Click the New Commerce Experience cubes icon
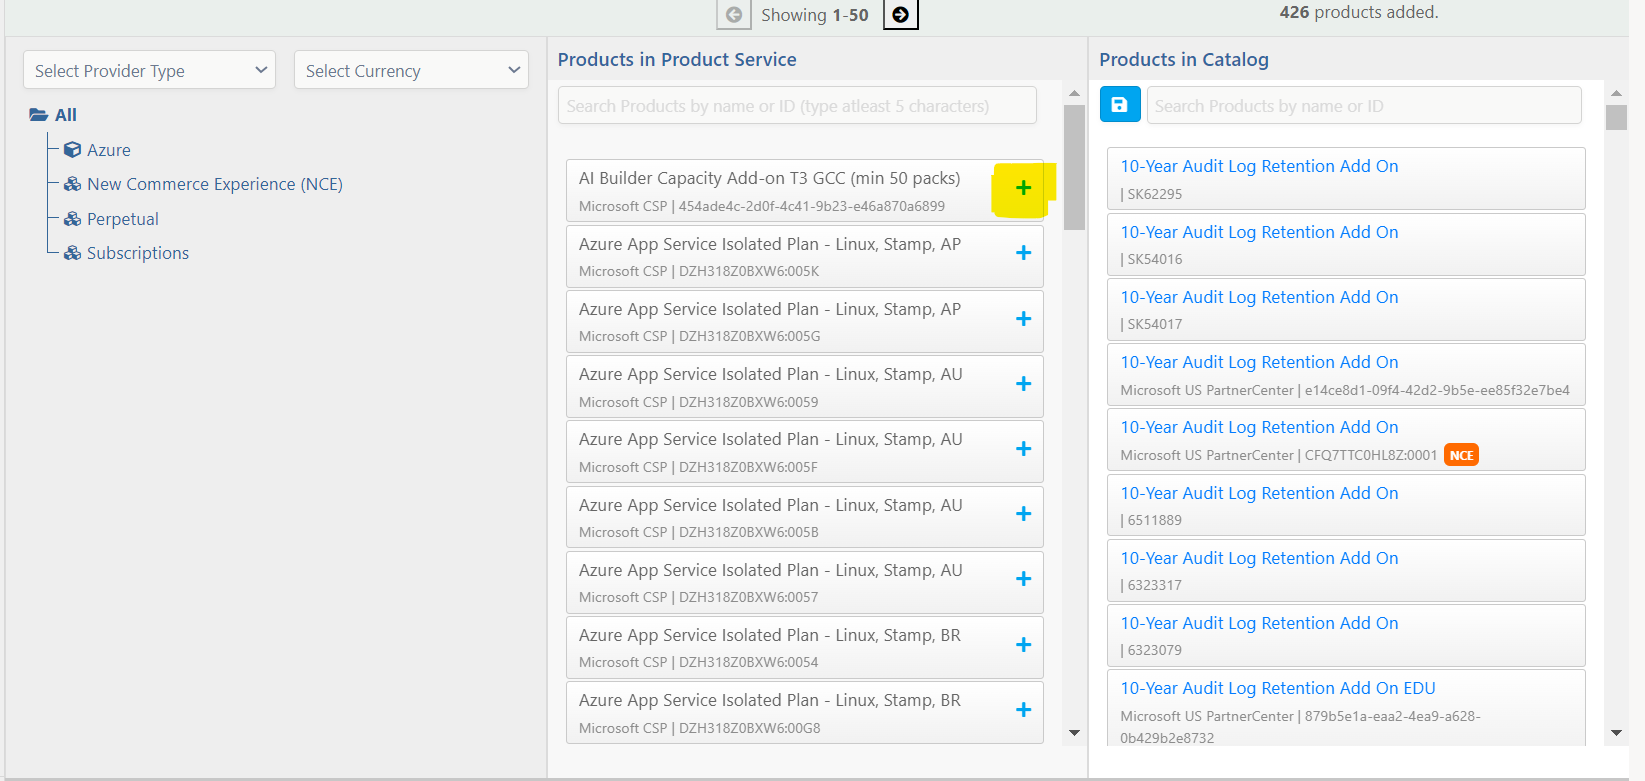The image size is (1645, 781). (72, 184)
